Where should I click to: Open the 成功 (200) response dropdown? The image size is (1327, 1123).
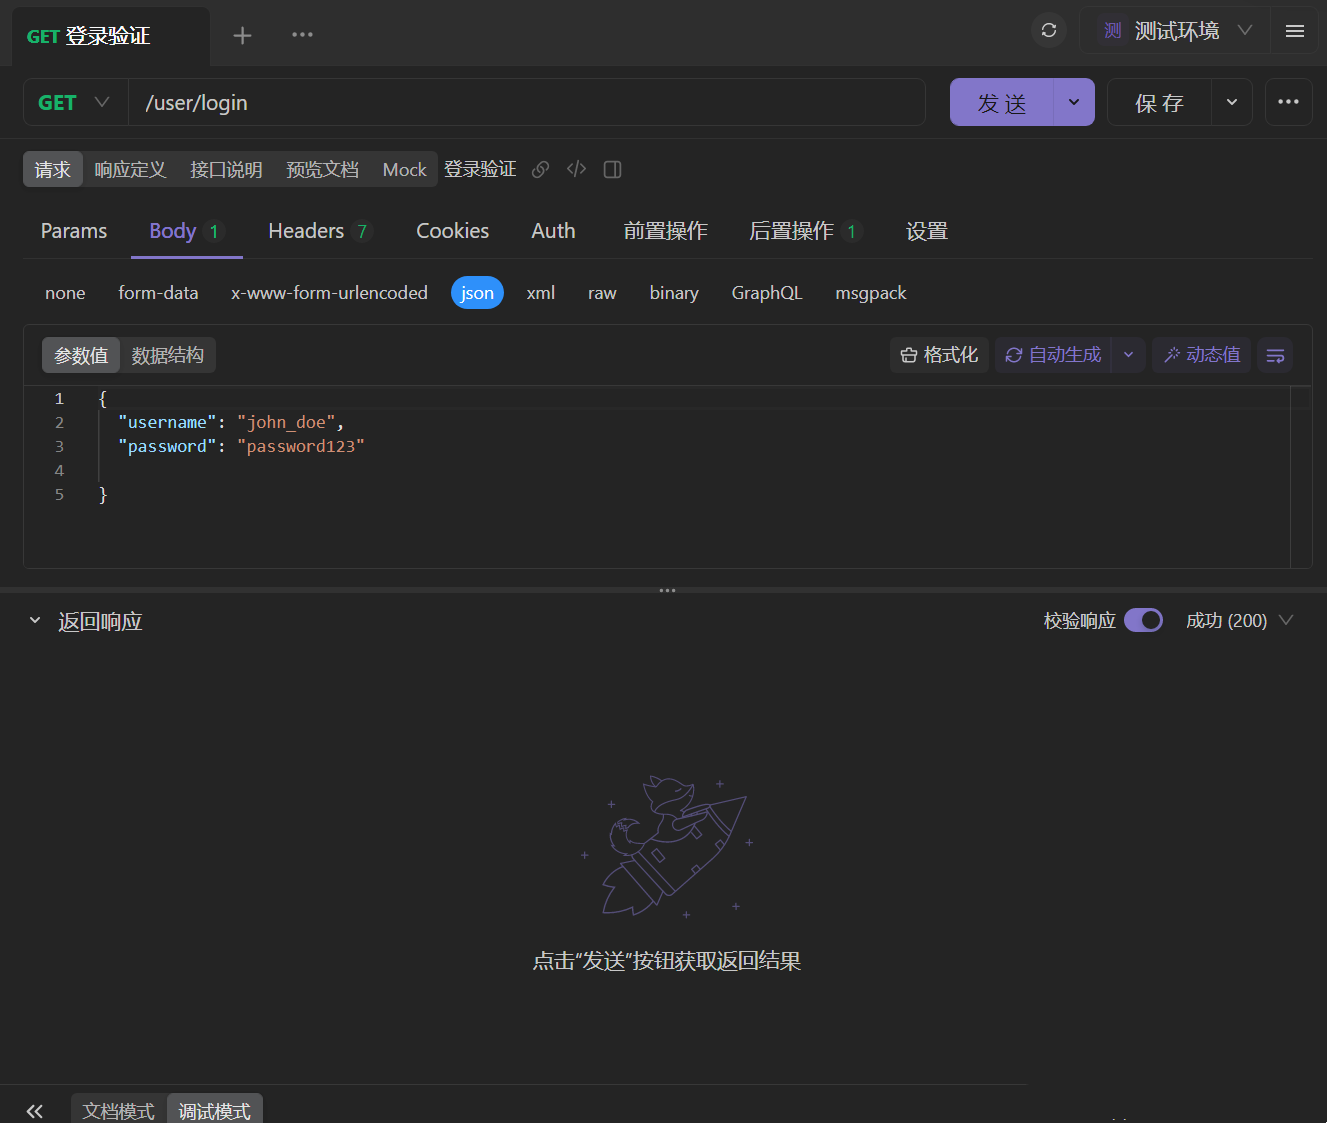(1239, 621)
